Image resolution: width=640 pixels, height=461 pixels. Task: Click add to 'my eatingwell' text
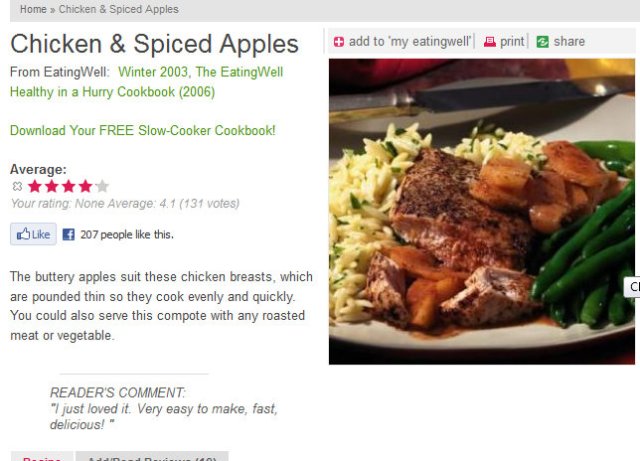click(410, 42)
